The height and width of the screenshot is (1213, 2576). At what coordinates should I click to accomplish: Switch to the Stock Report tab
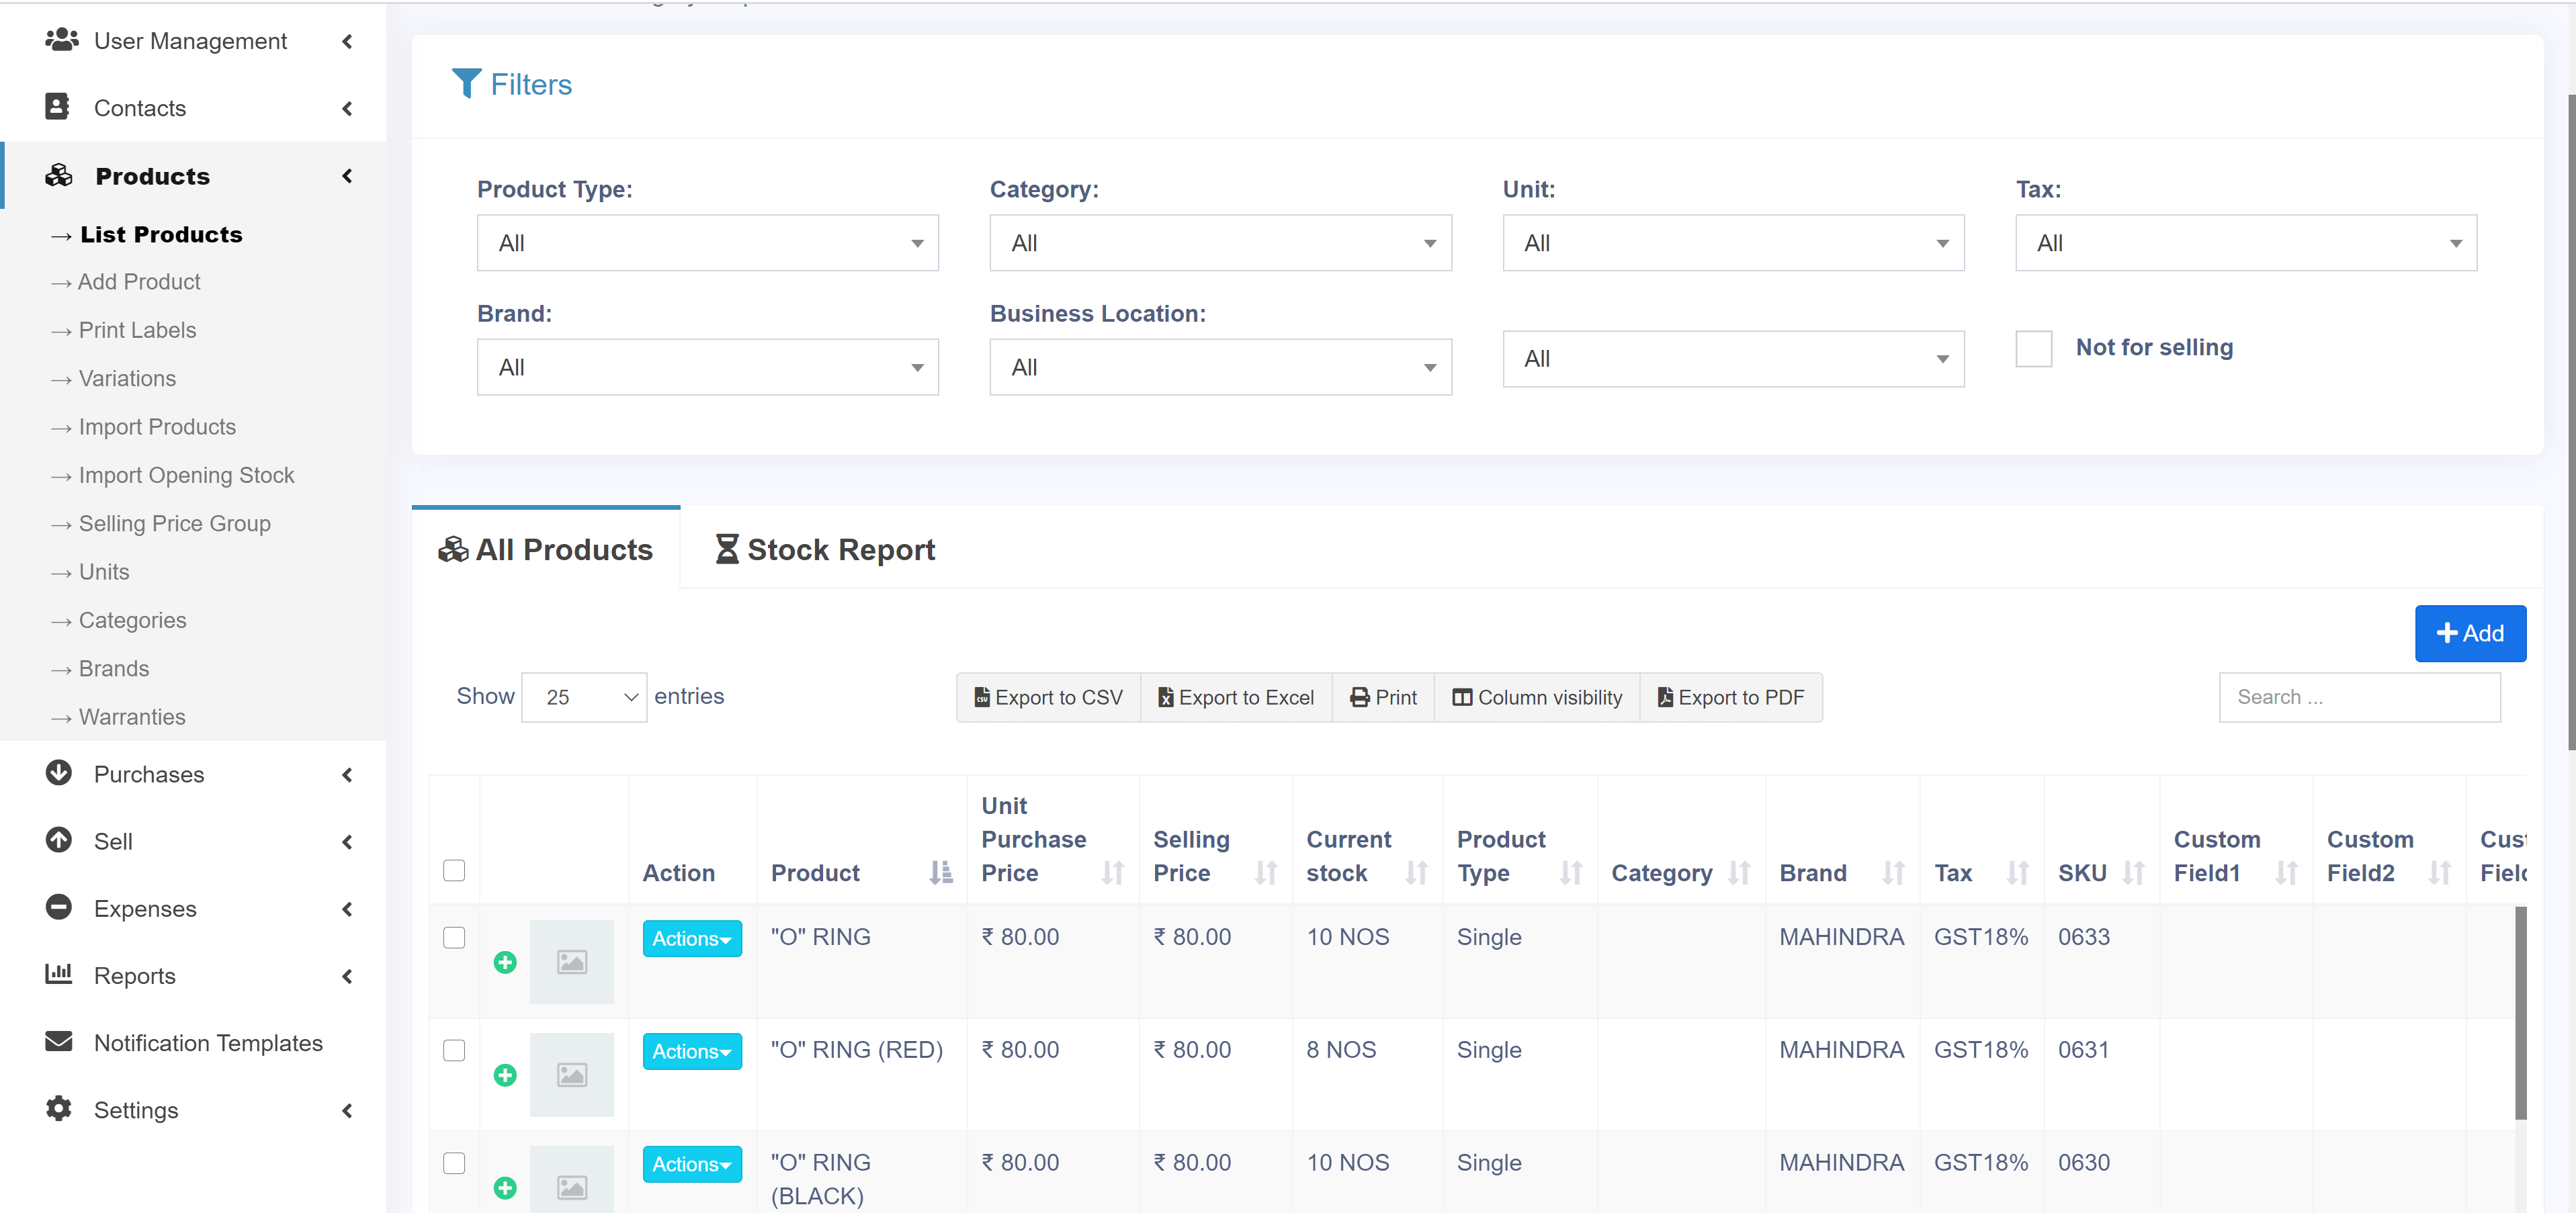[825, 549]
